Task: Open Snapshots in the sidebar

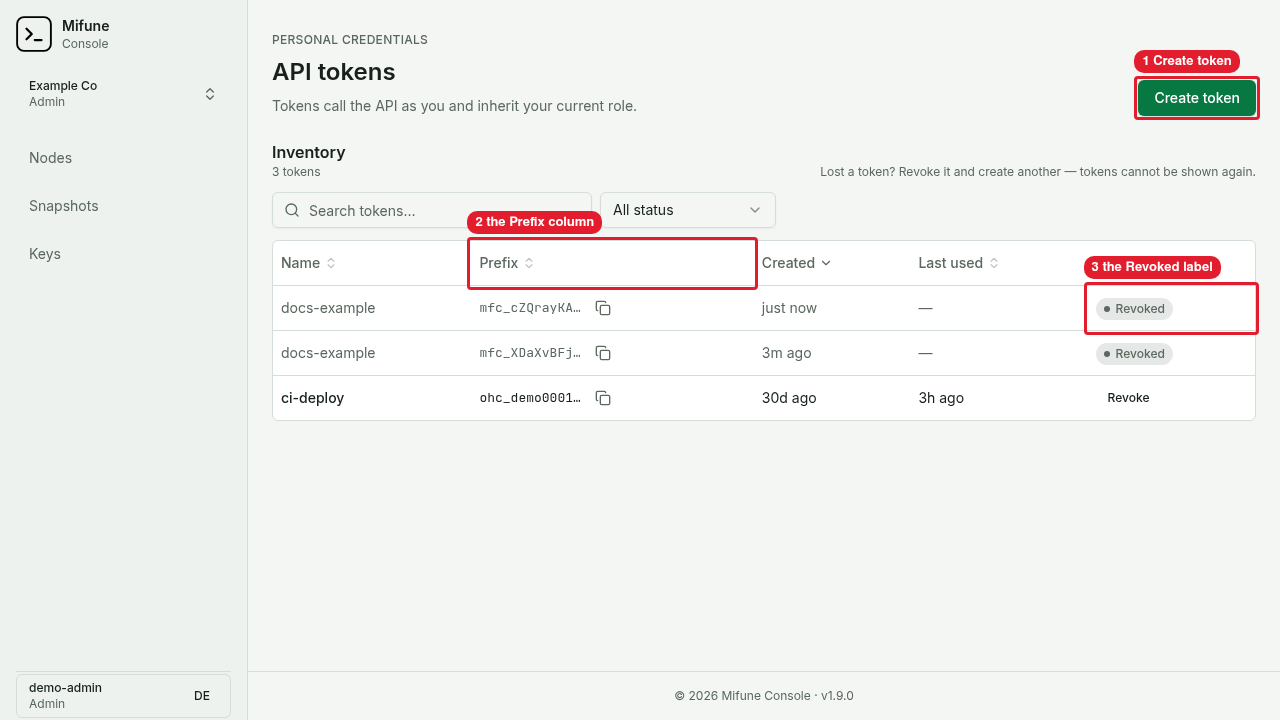Action: (64, 206)
